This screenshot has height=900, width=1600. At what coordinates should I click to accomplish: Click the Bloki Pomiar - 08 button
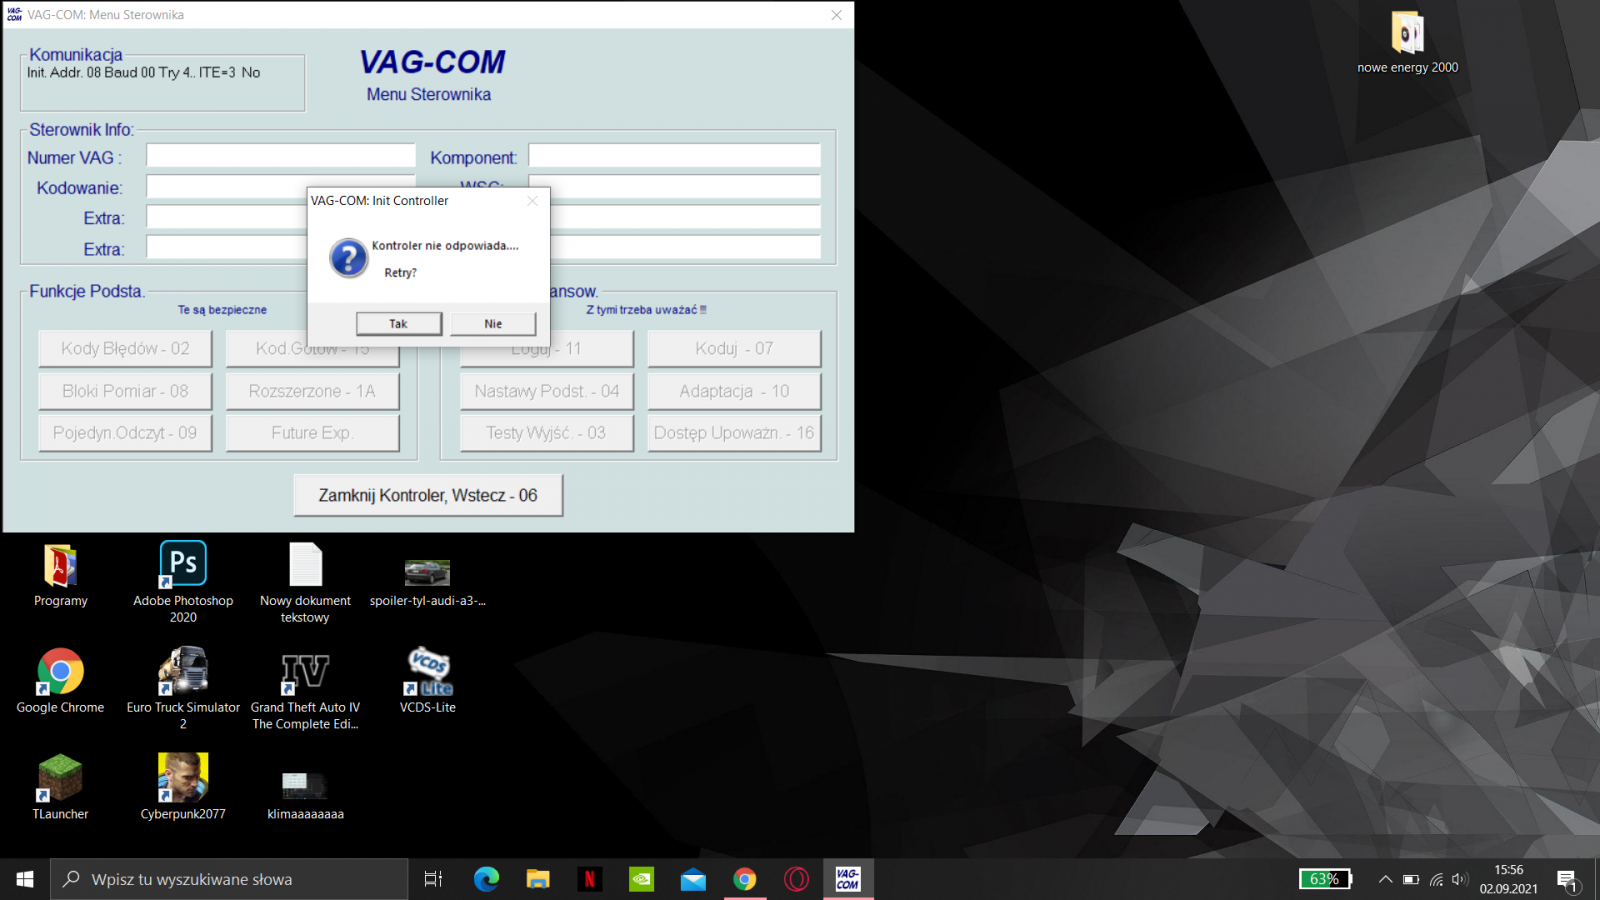tap(125, 391)
